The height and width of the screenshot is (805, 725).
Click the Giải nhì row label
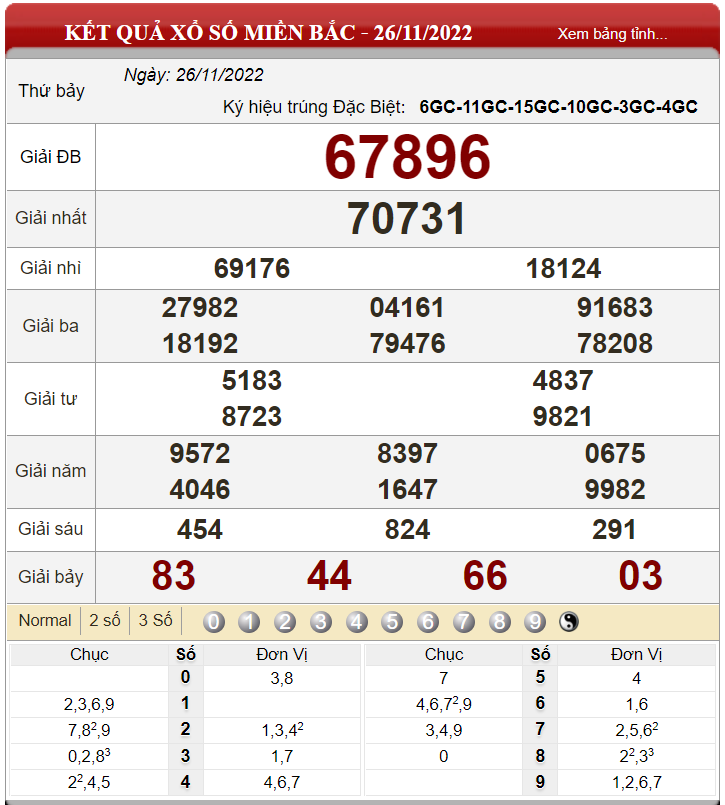point(50,268)
